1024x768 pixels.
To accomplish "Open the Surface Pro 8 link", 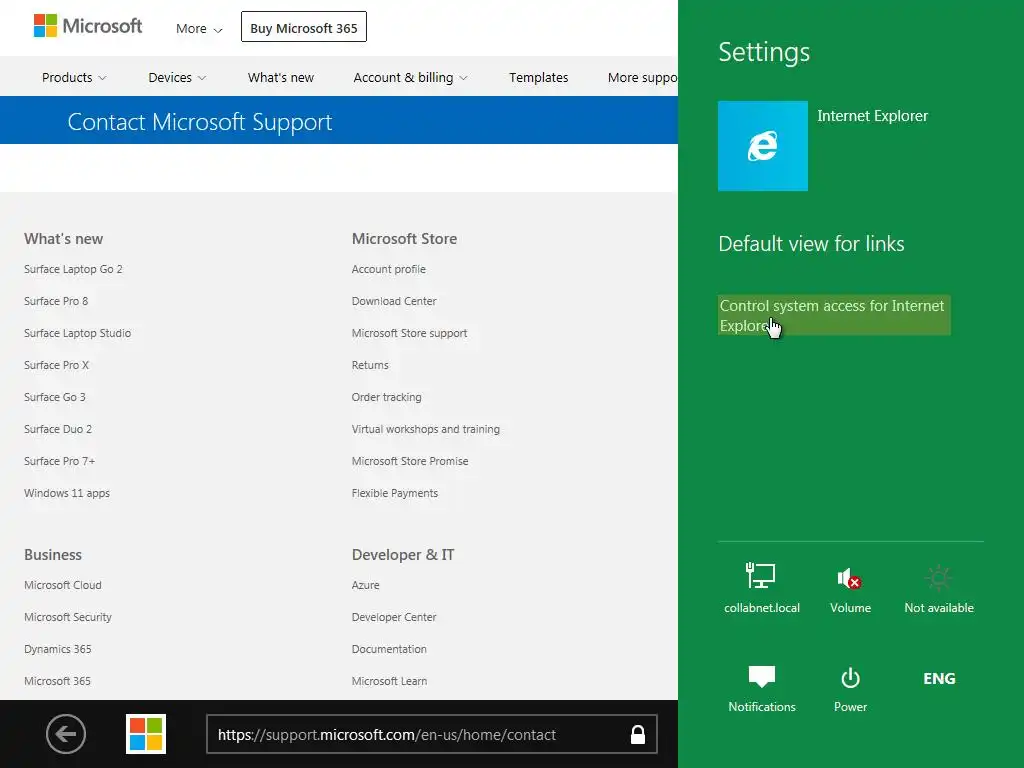I will tap(56, 301).
